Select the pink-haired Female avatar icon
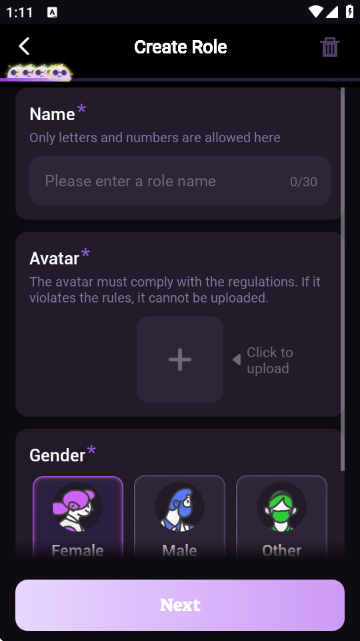This screenshot has height=641, width=360. point(78,507)
